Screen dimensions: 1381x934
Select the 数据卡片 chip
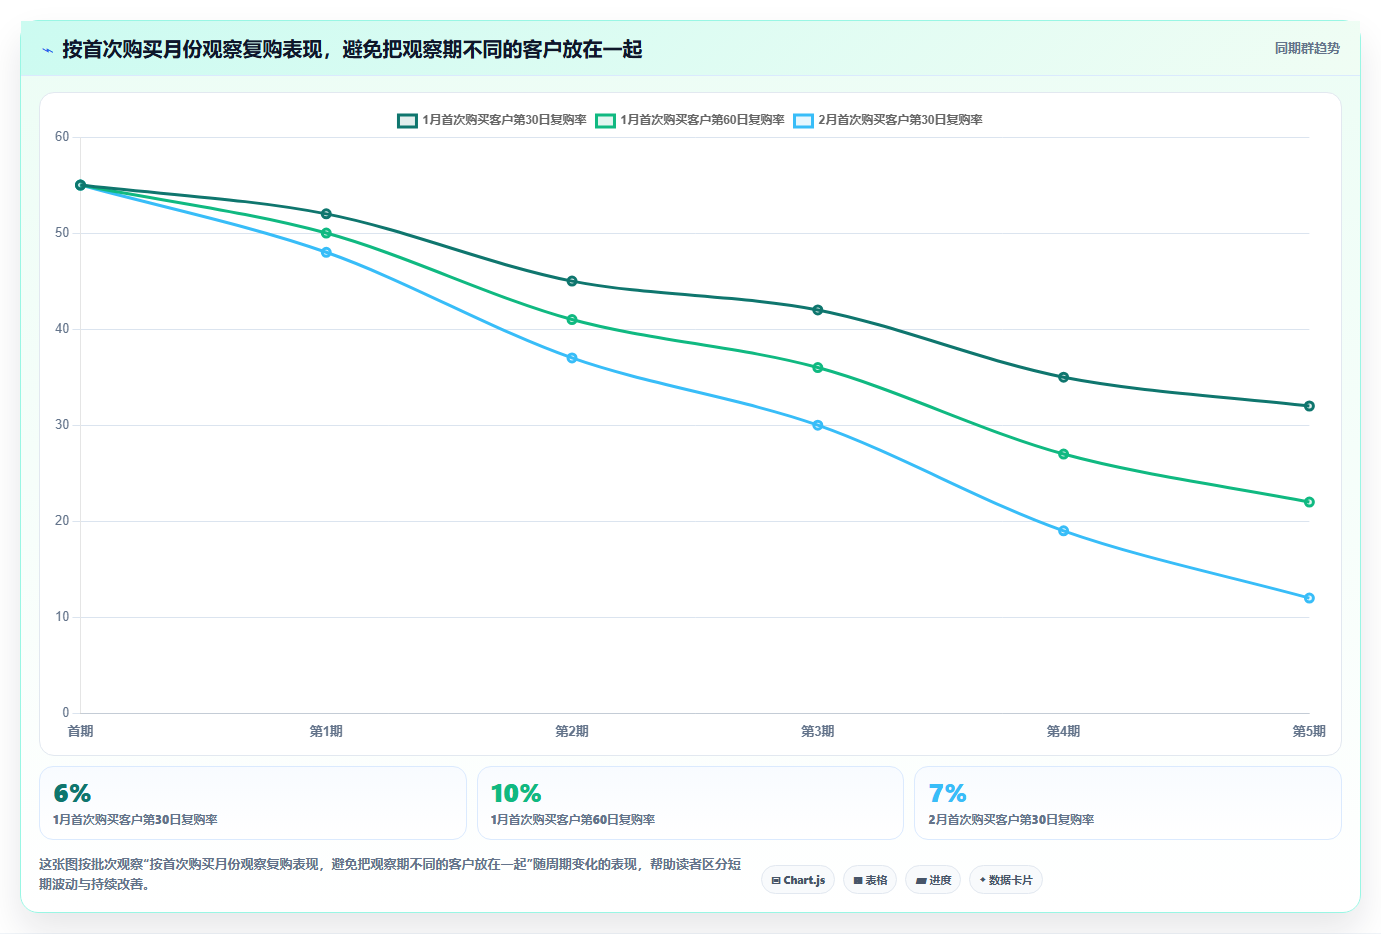point(1006,880)
